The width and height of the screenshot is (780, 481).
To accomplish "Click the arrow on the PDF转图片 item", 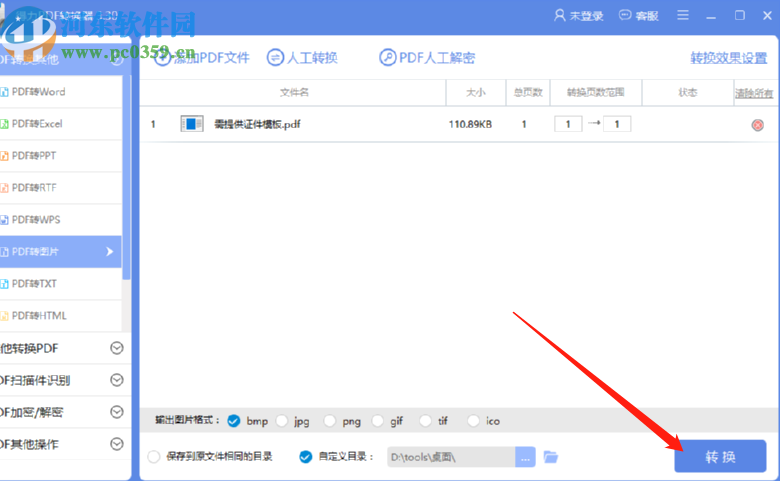I will click(x=109, y=252).
